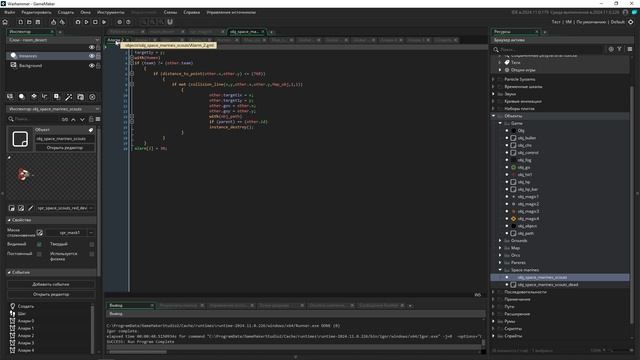Select Аларм 2 event in list

click(26, 336)
